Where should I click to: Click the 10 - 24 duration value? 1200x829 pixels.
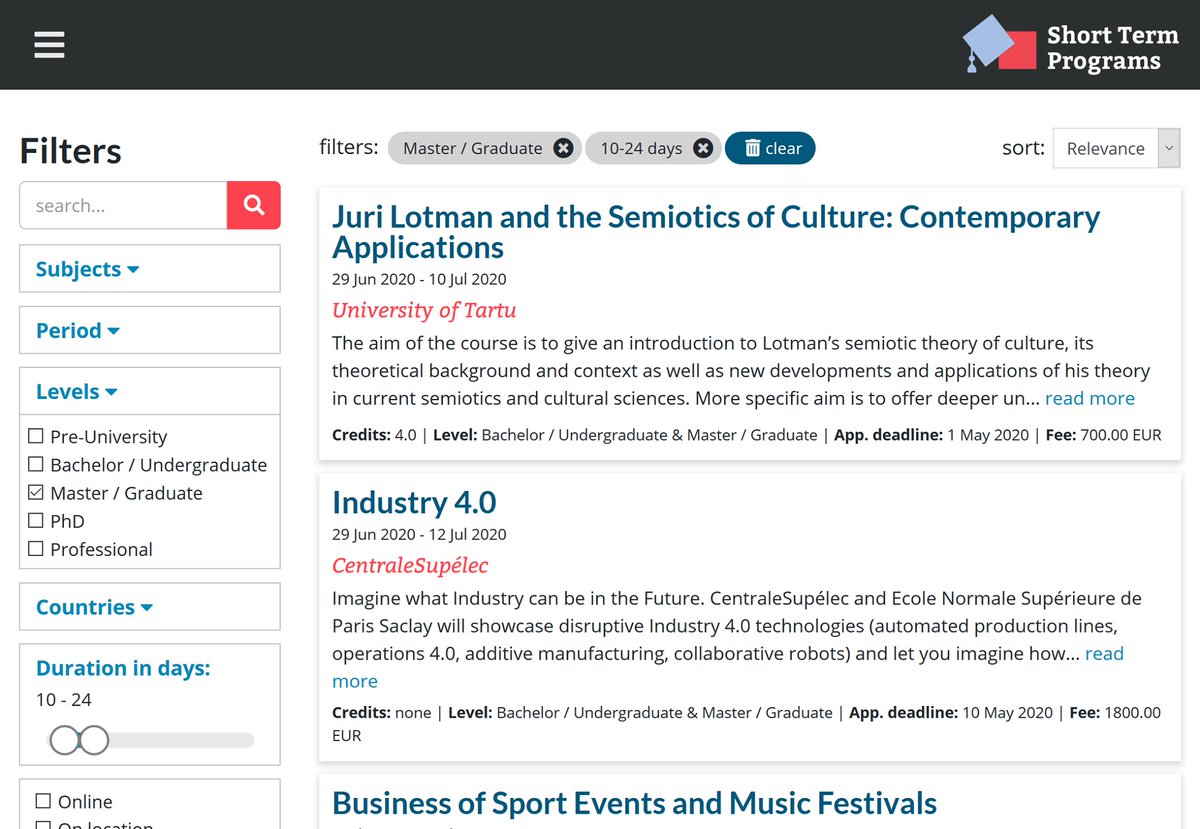(x=64, y=700)
